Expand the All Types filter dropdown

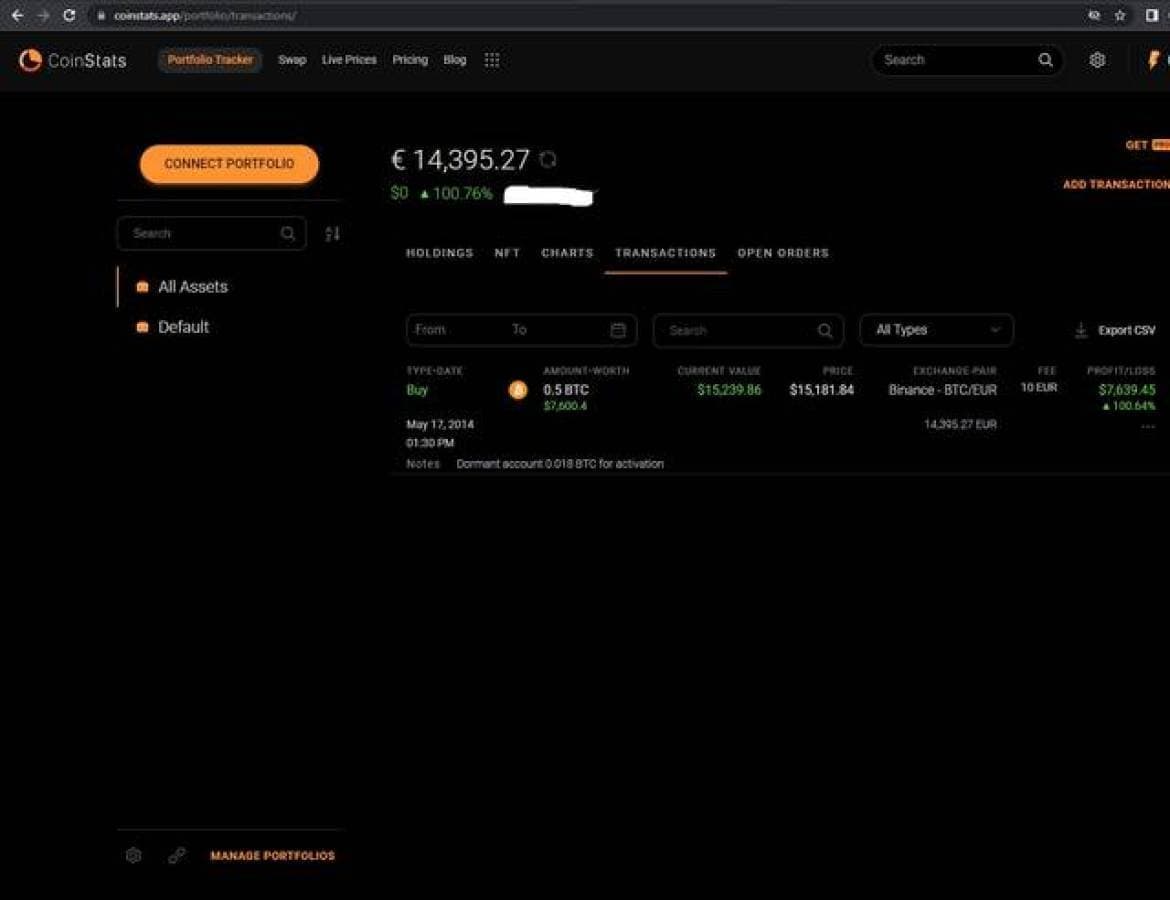coord(936,330)
